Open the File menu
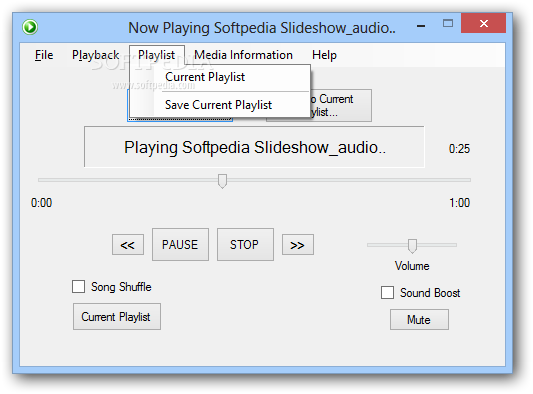Image resolution: width=533 pixels, height=394 pixels. [44, 55]
